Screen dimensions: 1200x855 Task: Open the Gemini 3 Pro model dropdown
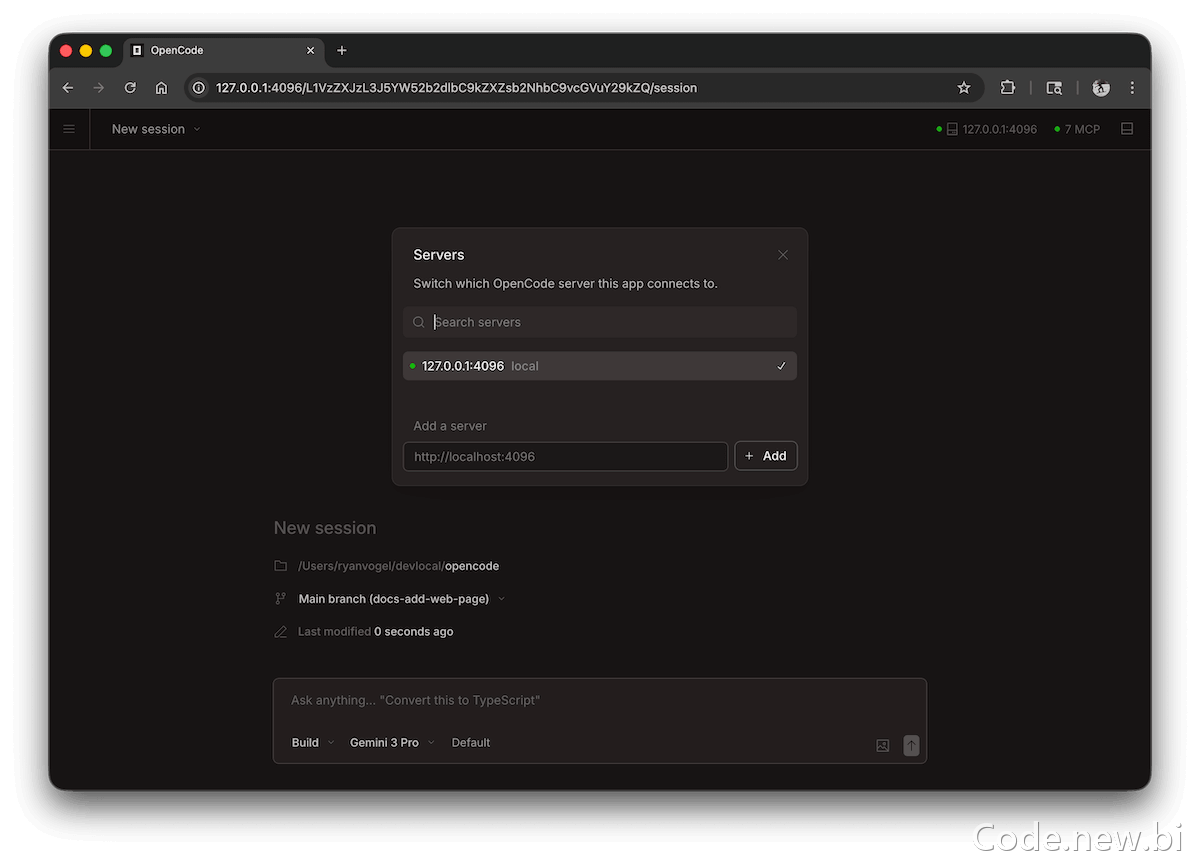coord(392,743)
